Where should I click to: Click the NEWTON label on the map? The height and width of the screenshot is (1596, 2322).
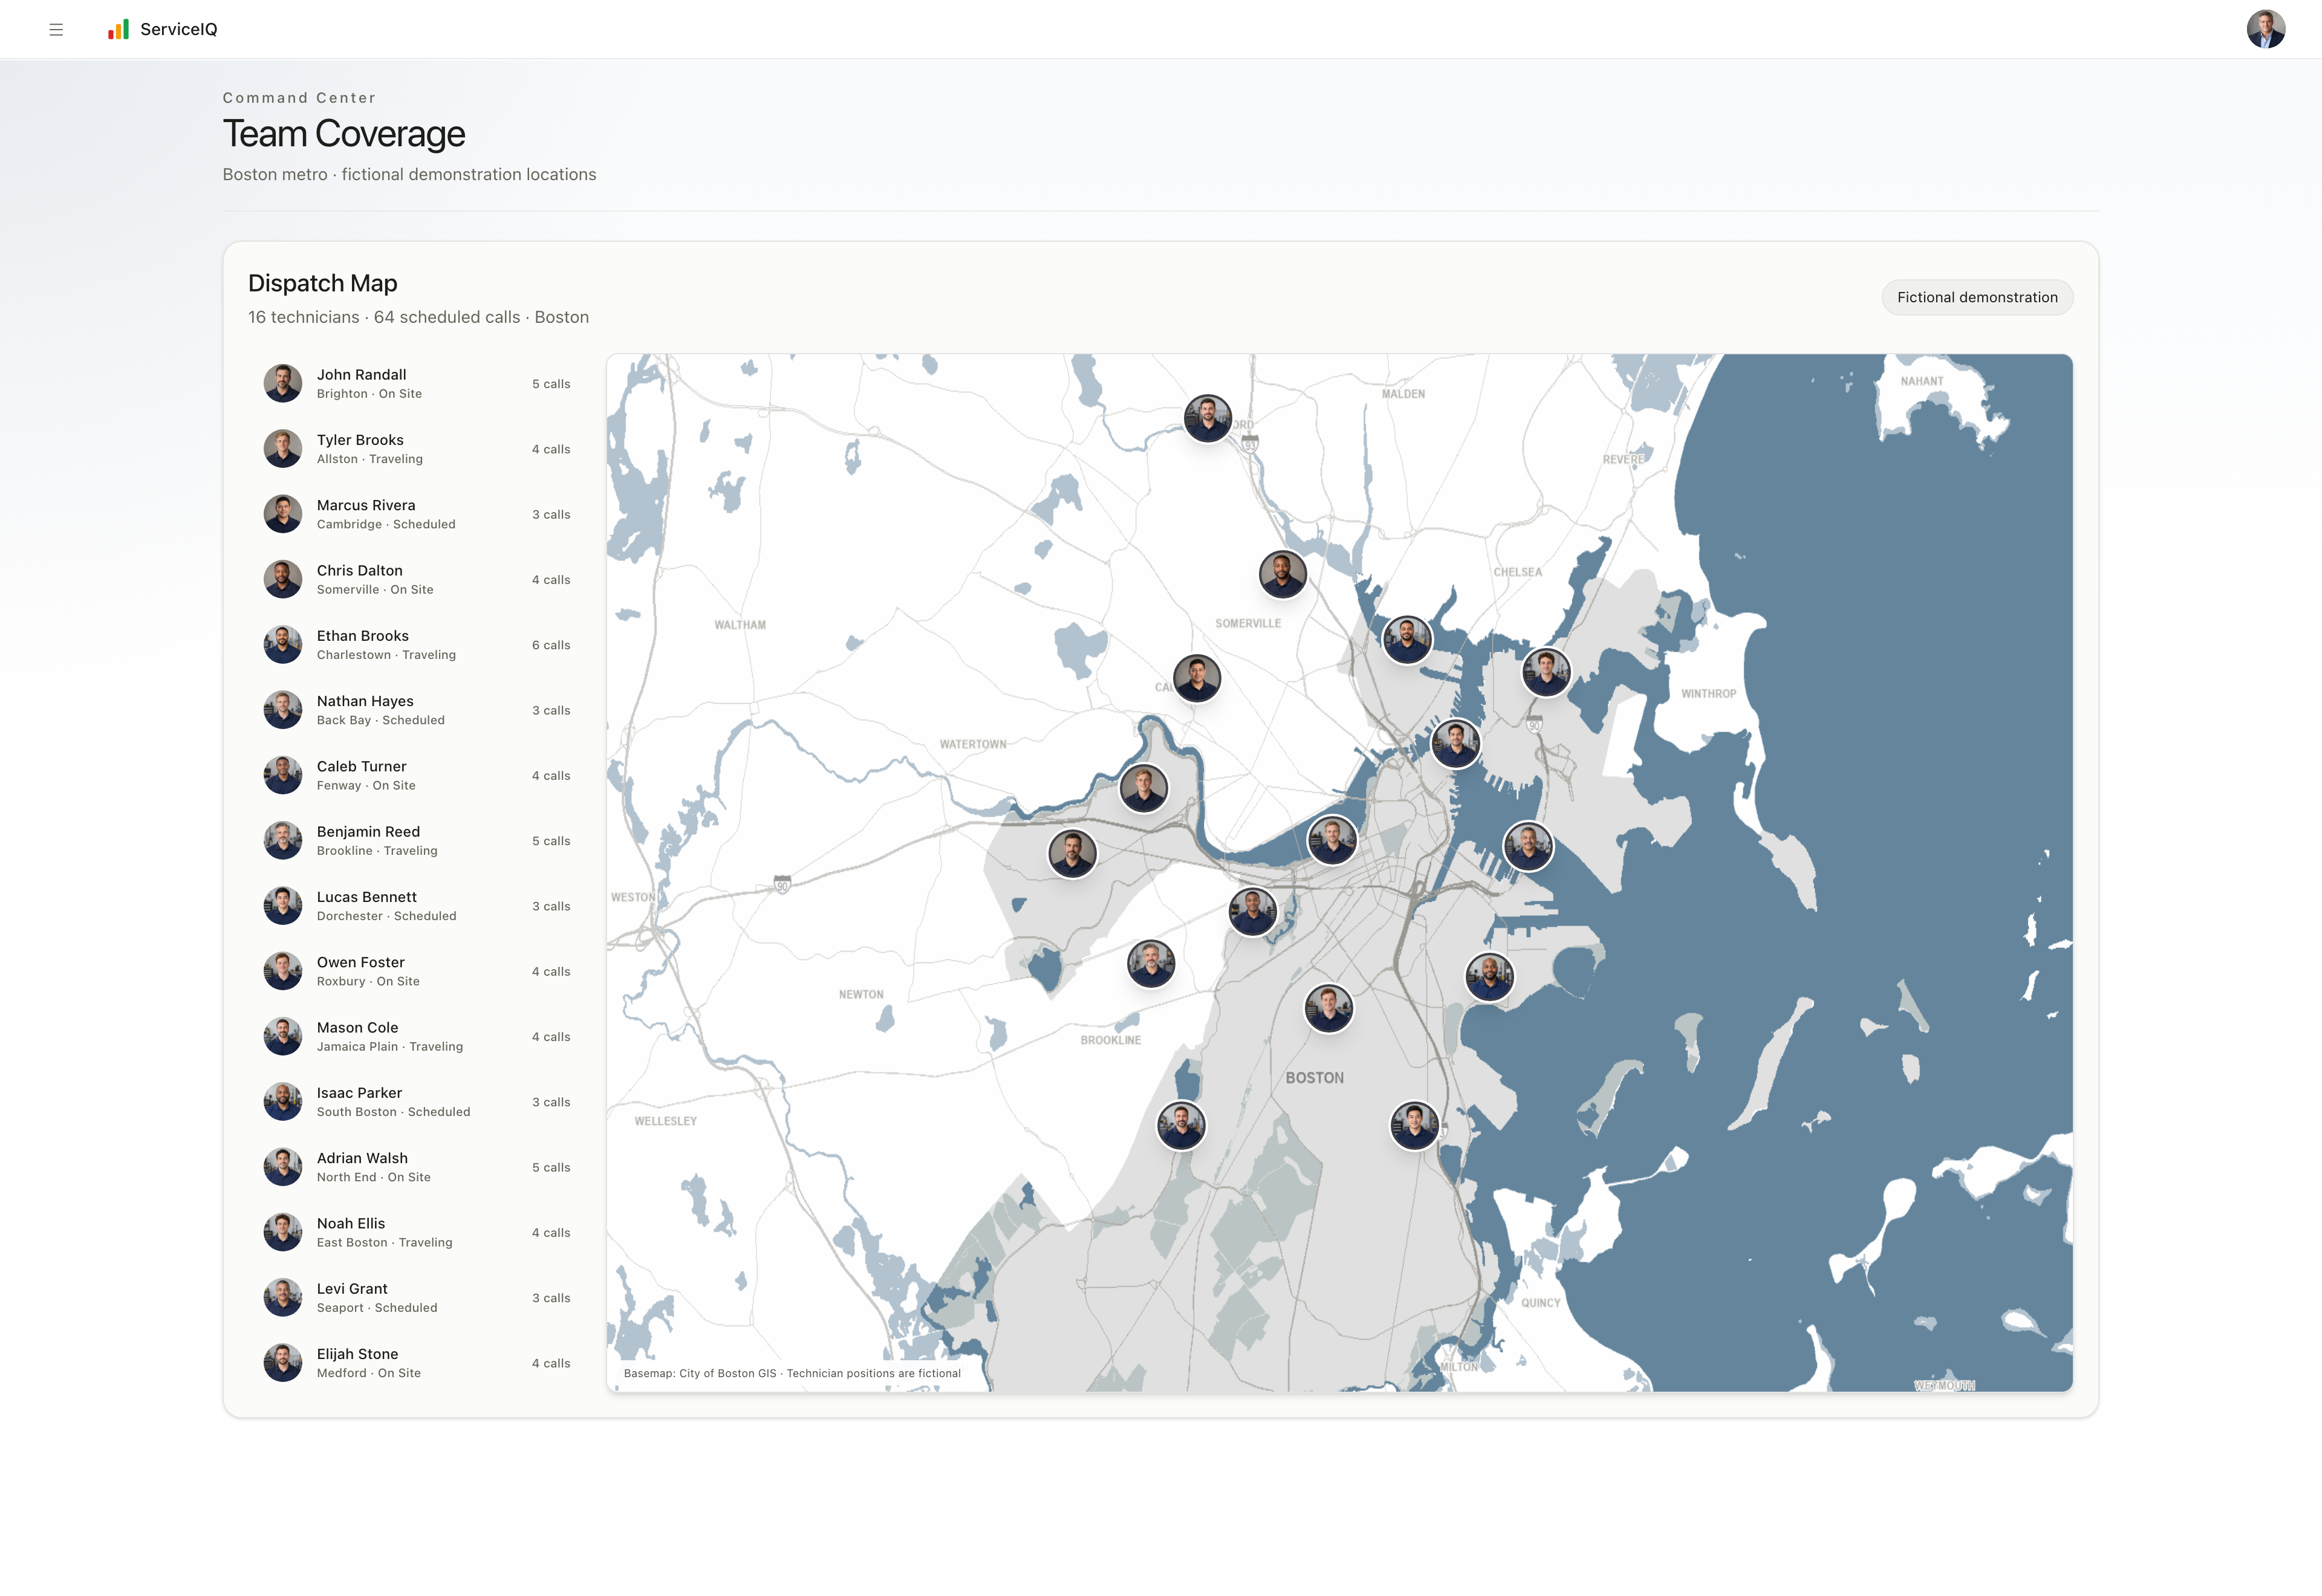pyautogui.click(x=861, y=995)
